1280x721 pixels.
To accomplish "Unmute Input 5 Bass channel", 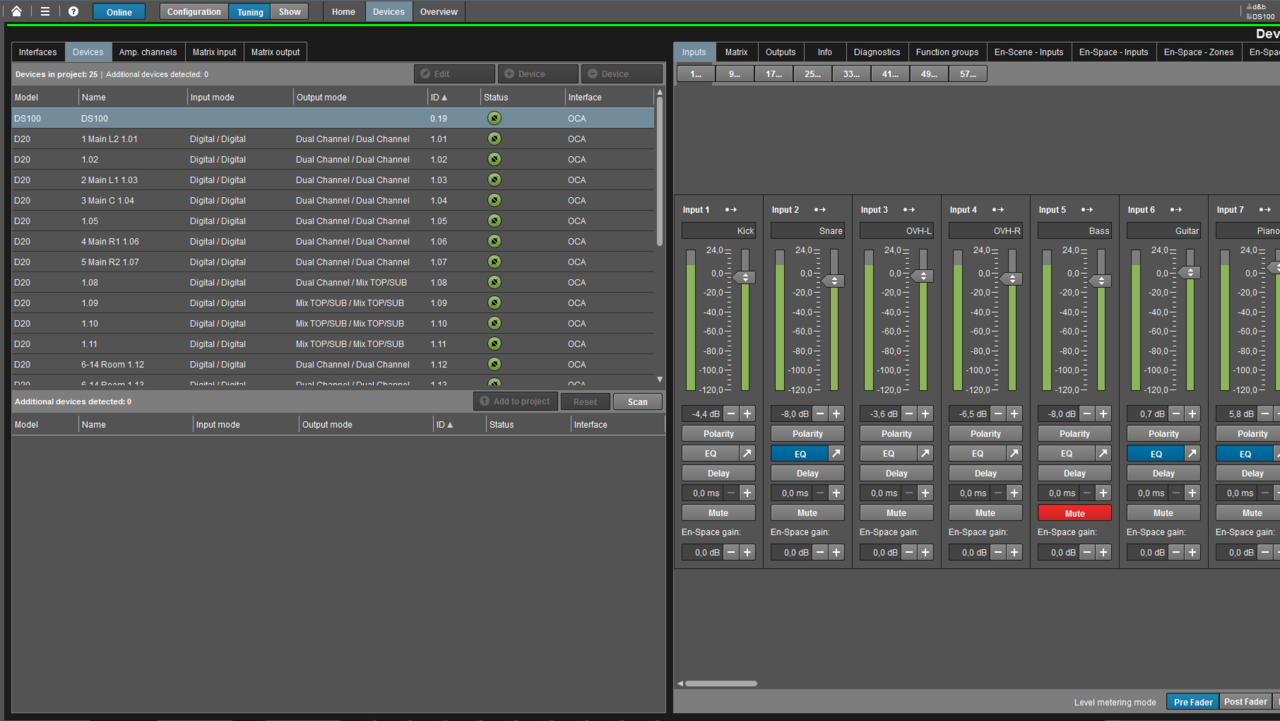I will click(x=1074, y=513).
